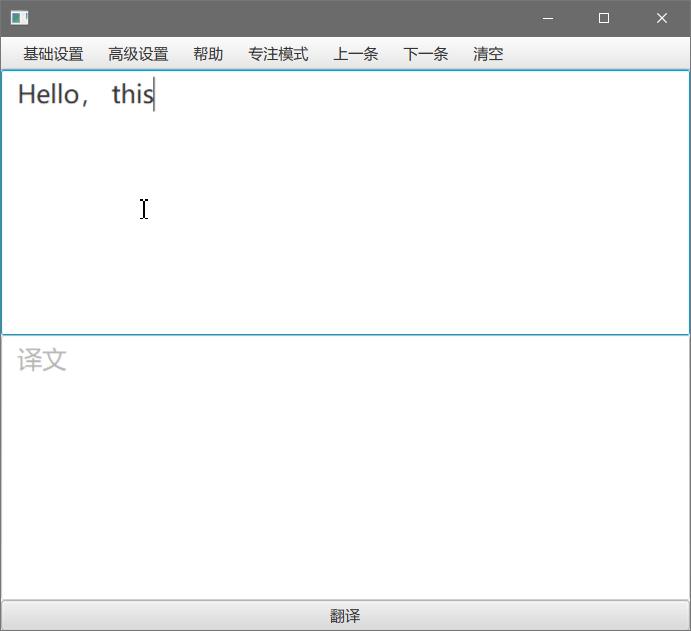Image resolution: width=691 pixels, height=631 pixels.
Task: Click the application icon in the title bar
Action: pos(19,18)
